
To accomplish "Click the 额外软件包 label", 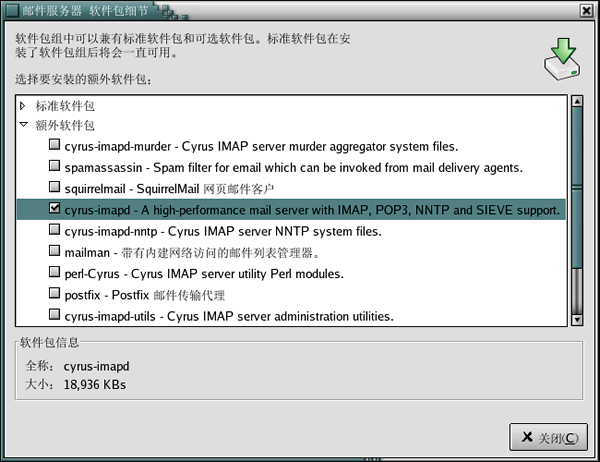I will coord(65,125).
